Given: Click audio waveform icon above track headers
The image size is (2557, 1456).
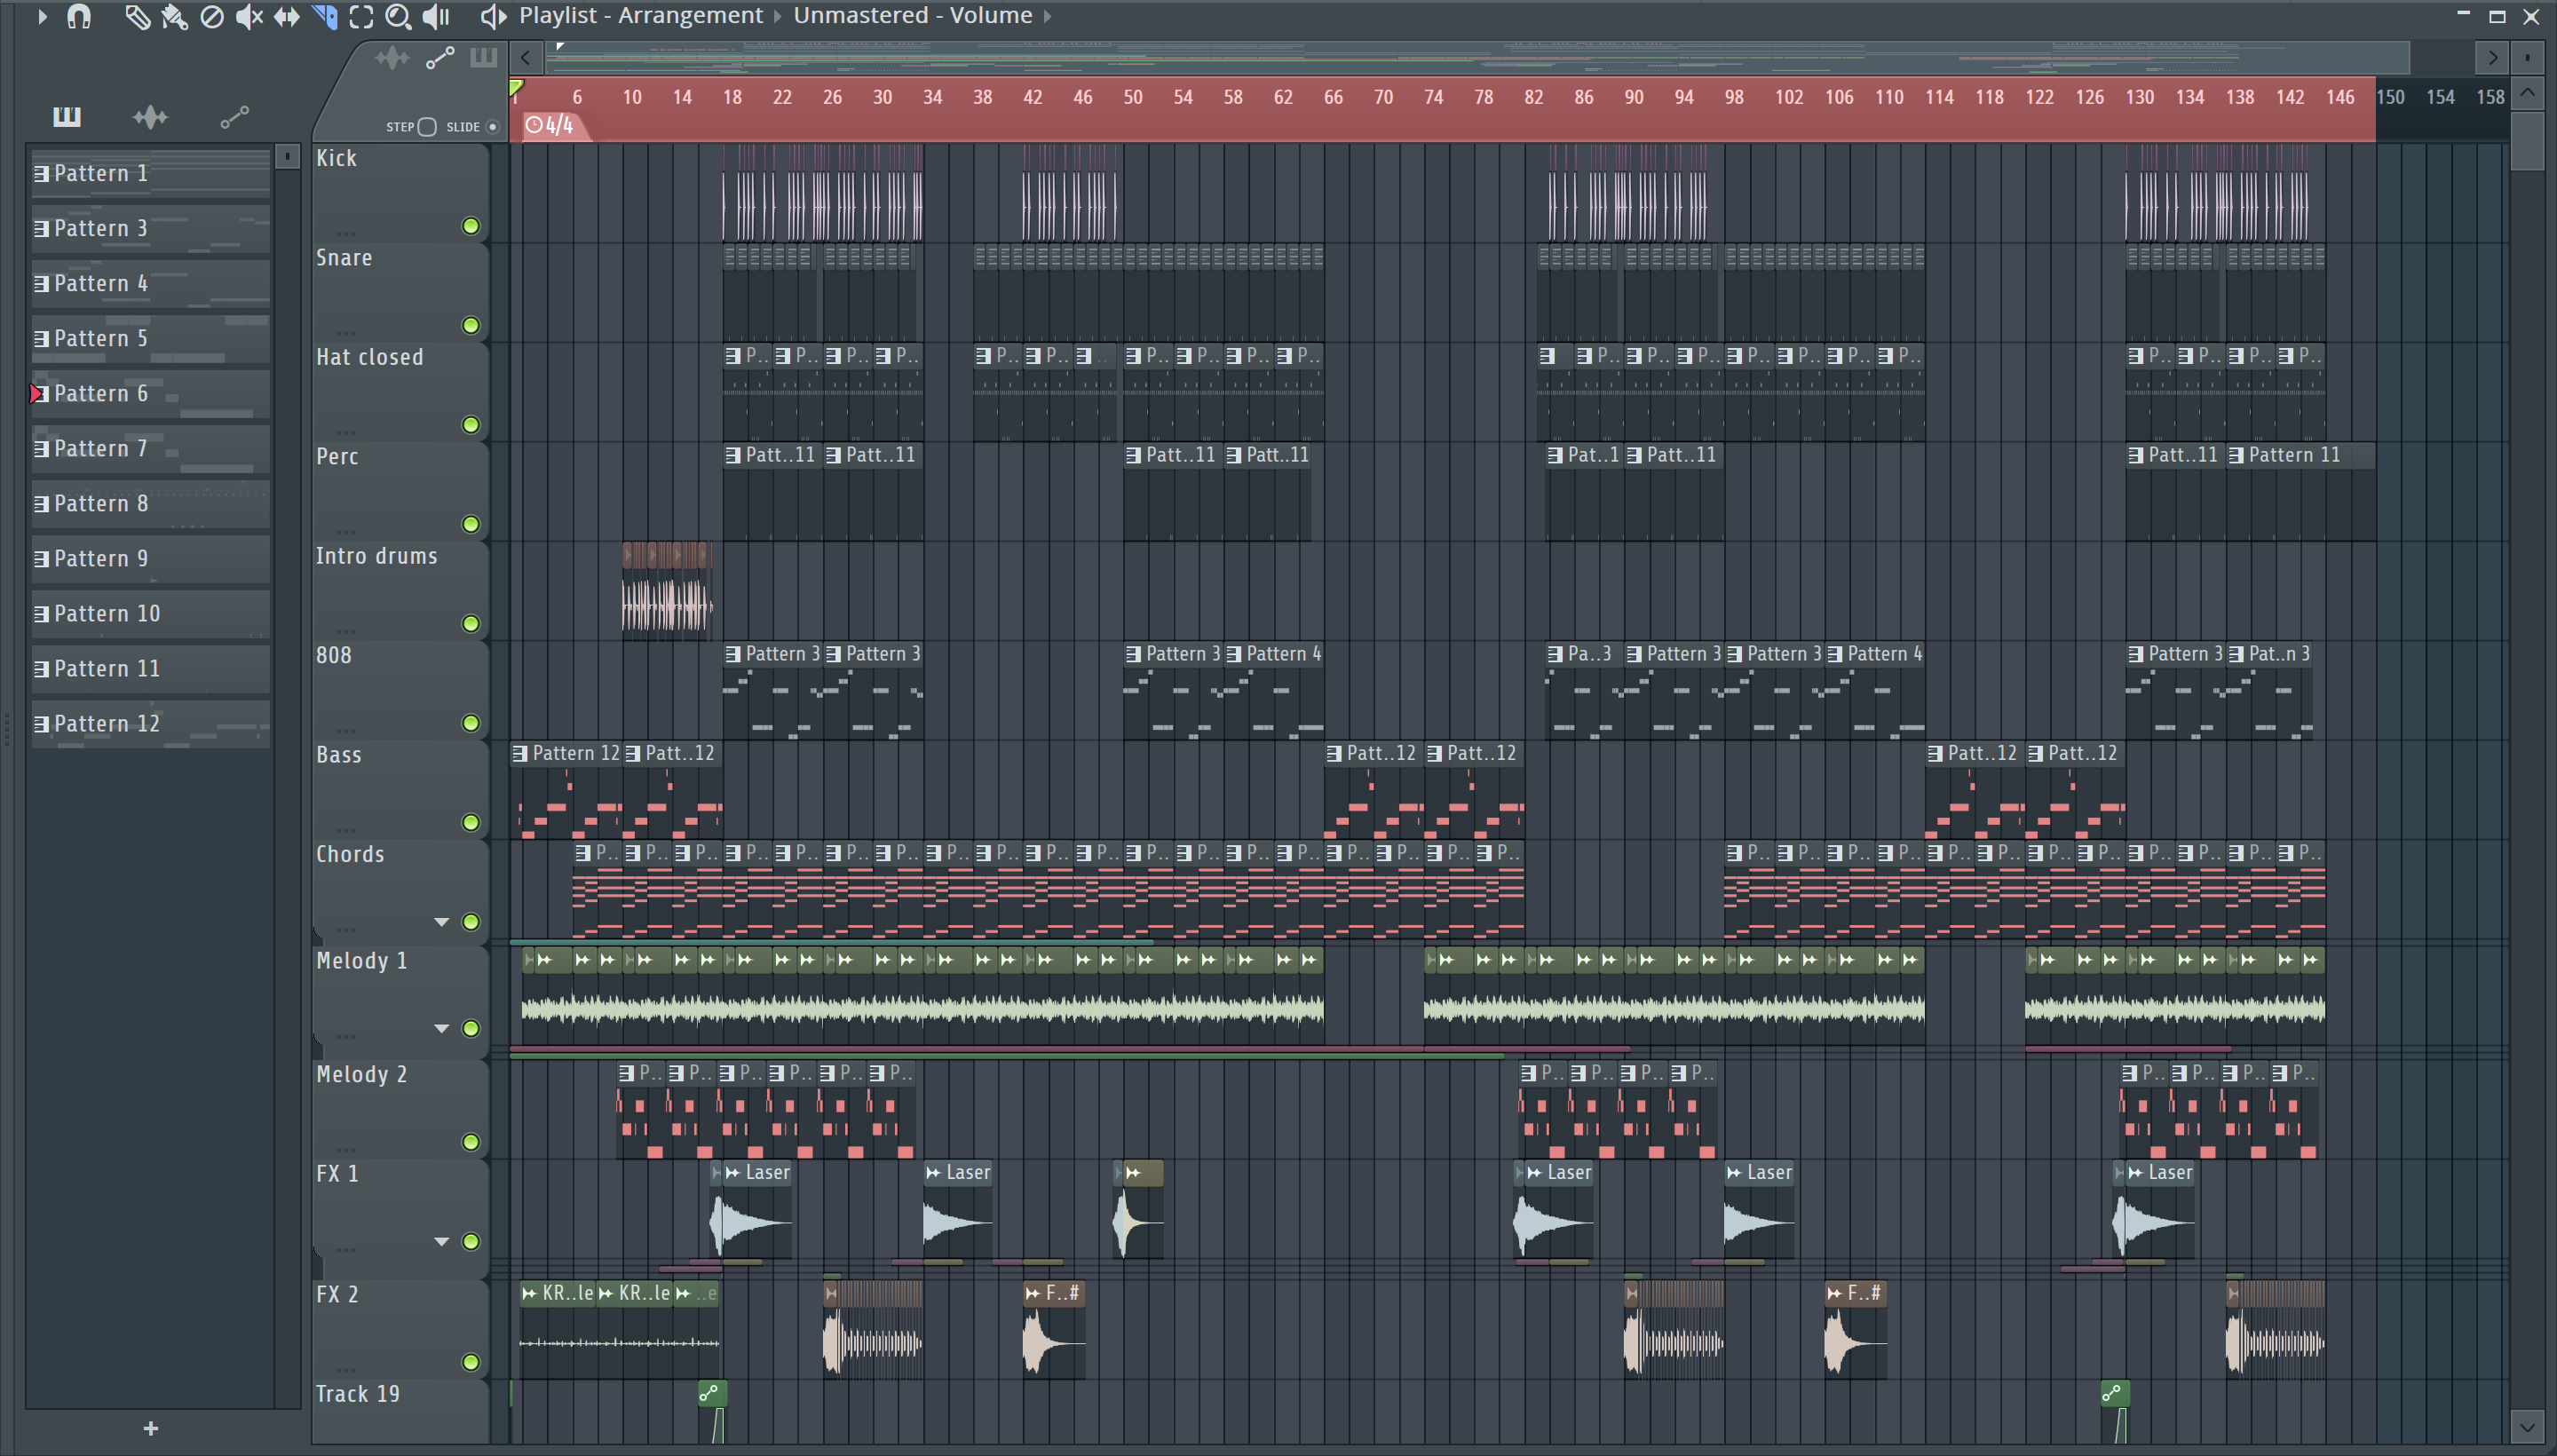Looking at the screenshot, I should tap(392, 58).
